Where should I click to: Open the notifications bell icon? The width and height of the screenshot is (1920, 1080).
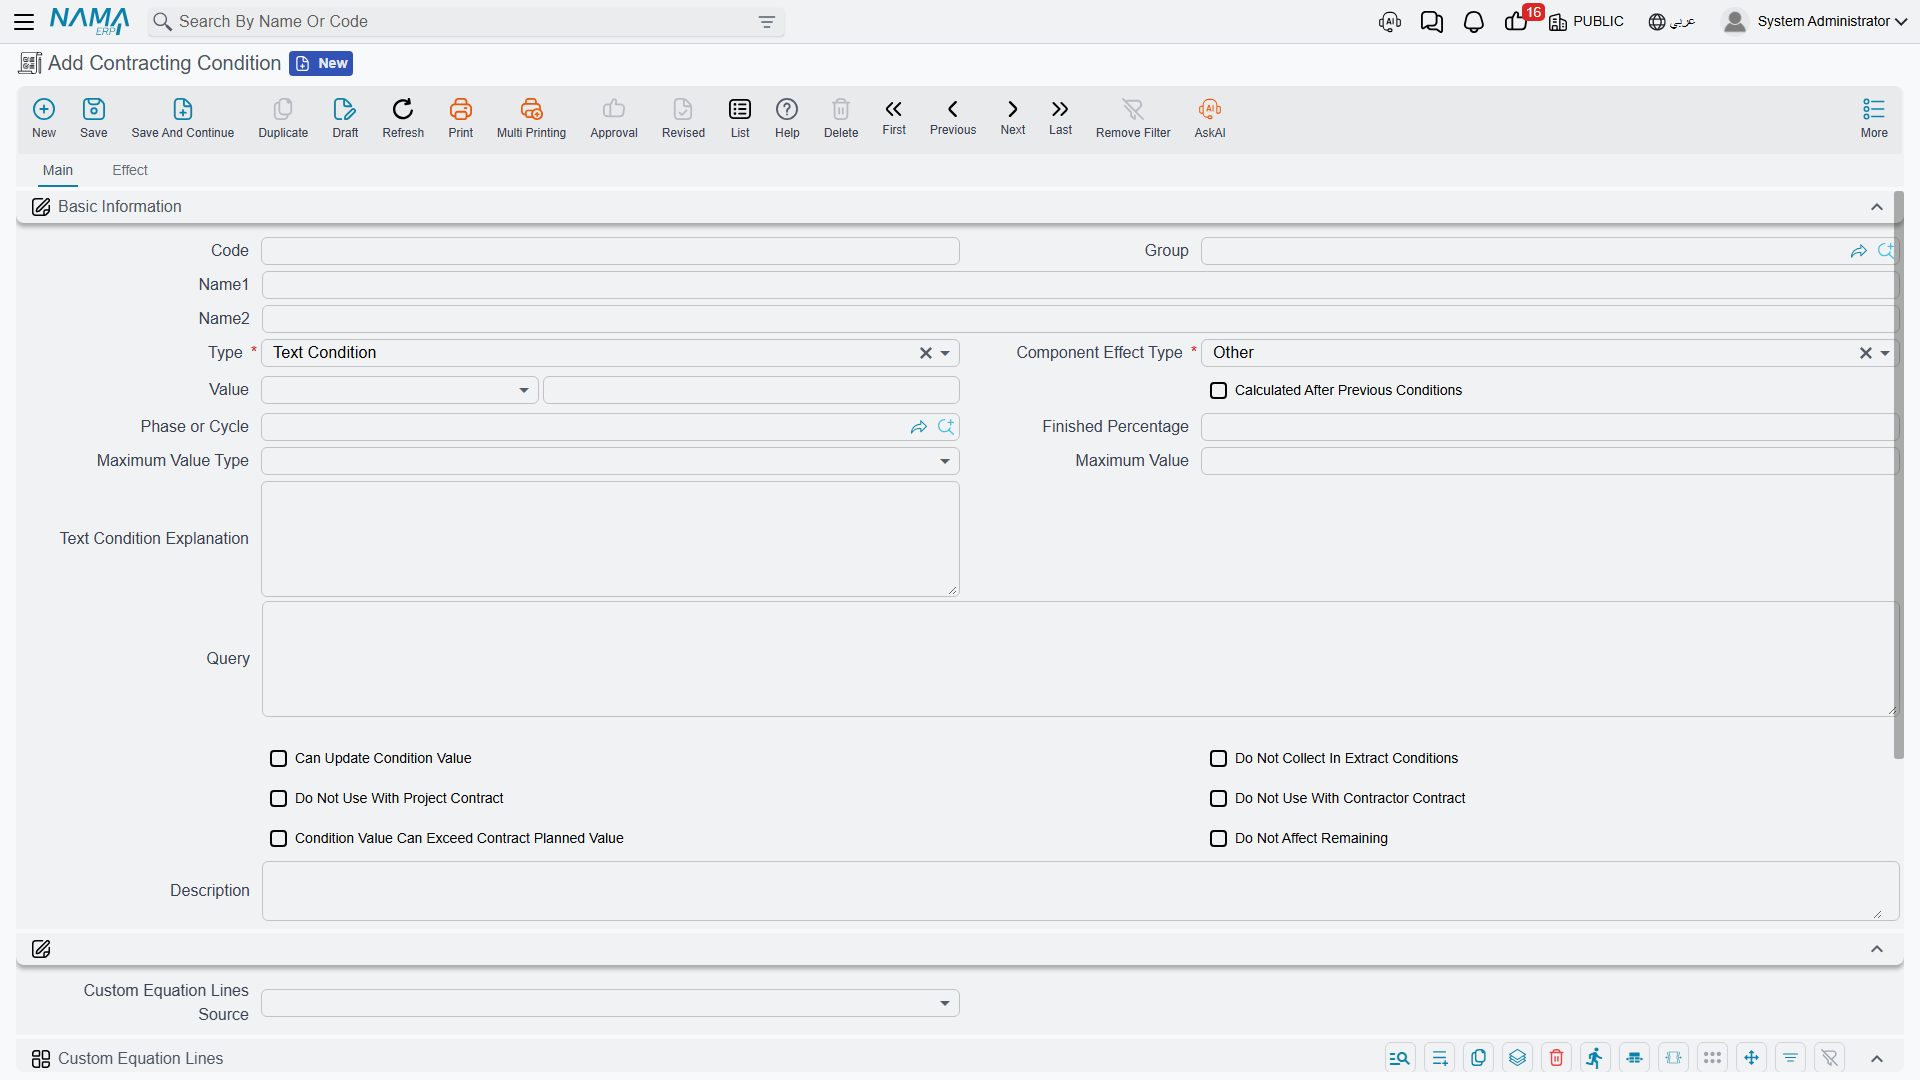pyautogui.click(x=1473, y=22)
